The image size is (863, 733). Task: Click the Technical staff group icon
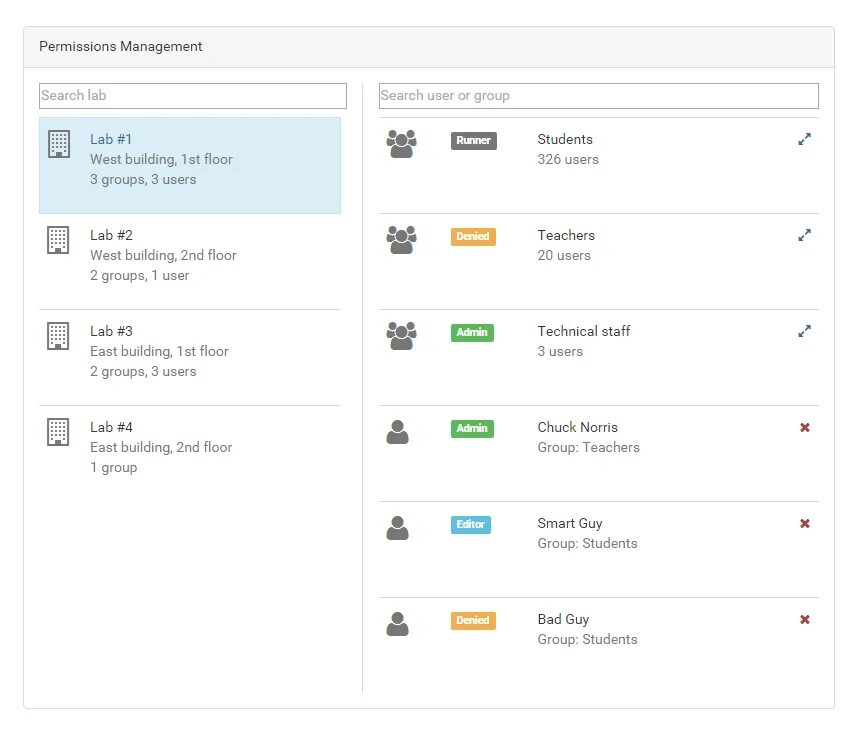(x=401, y=336)
